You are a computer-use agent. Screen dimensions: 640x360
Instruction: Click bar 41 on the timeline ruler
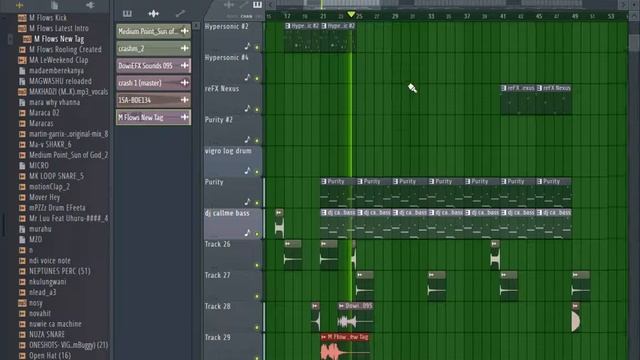point(503,16)
